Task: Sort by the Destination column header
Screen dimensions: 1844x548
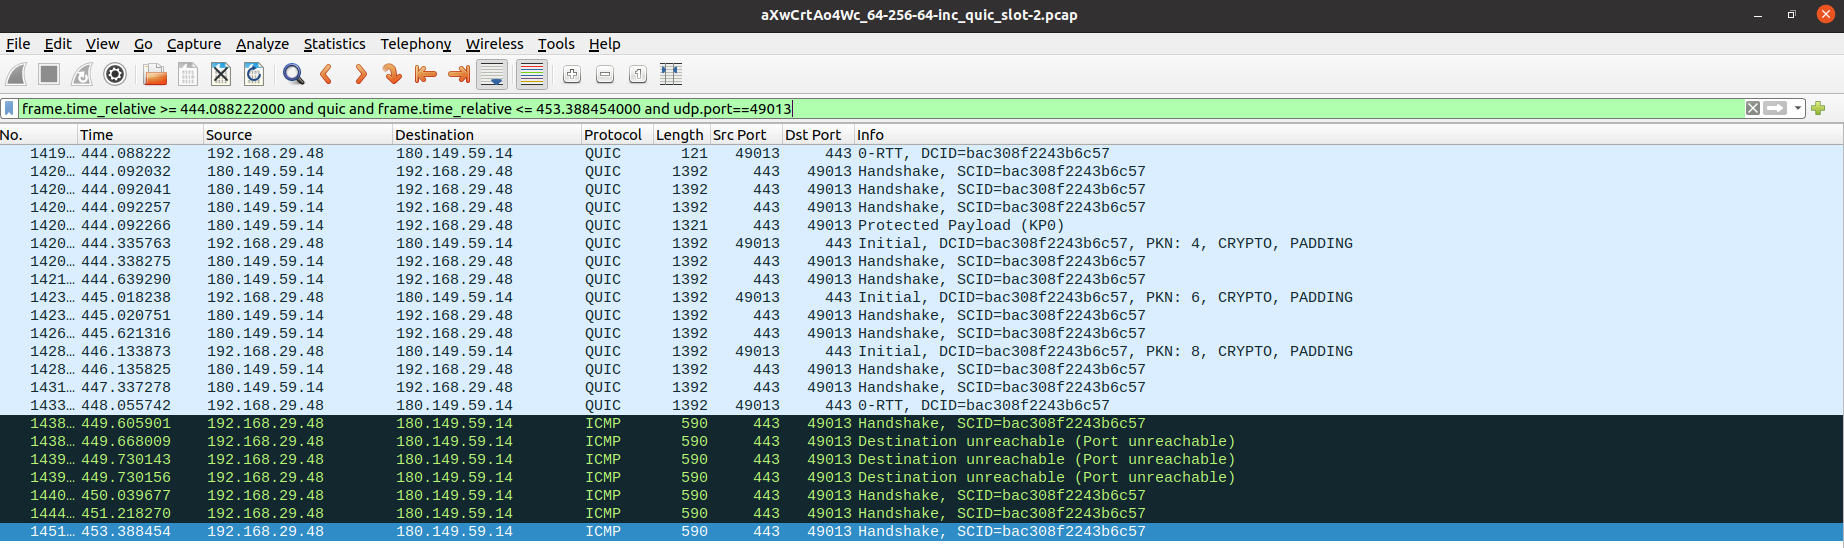Action: [x=486, y=135]
